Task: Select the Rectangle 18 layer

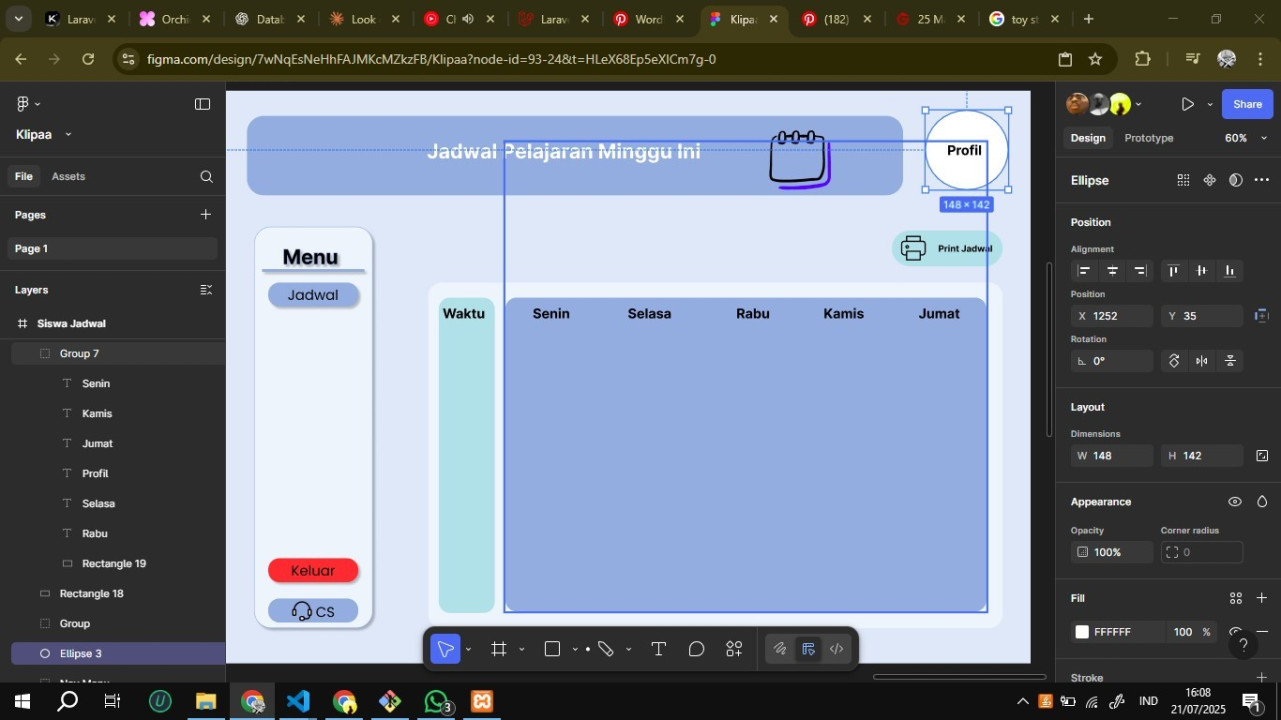Action: point(91,593)
